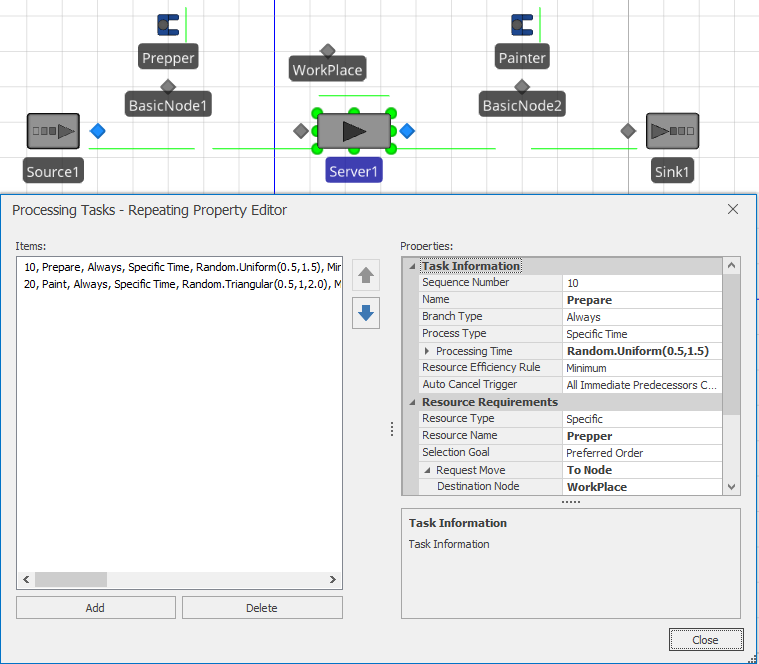Add a new processing task
This screenshot has width=759, height=664.
tap(96, 608)
